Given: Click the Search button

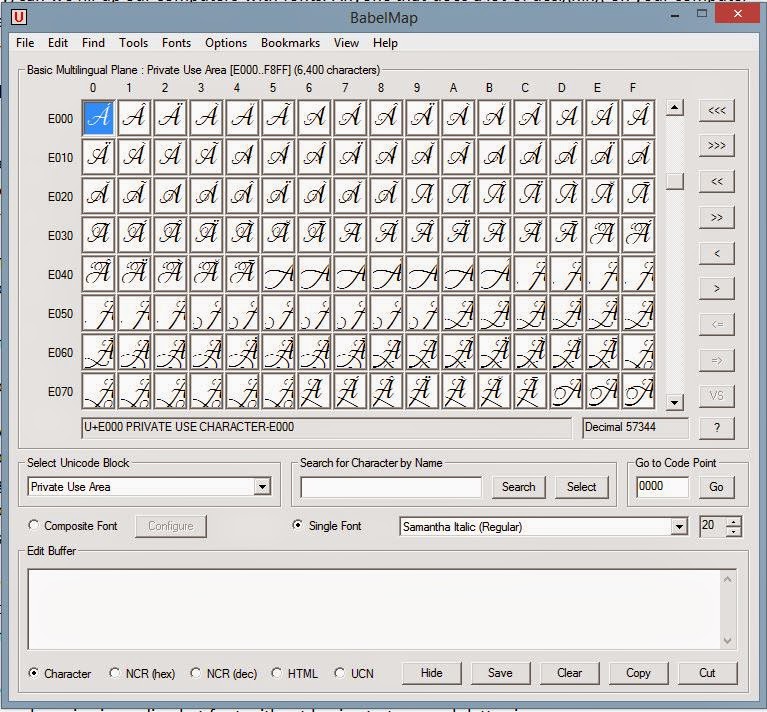Looking at the screenshot, I should pos(518,487).
